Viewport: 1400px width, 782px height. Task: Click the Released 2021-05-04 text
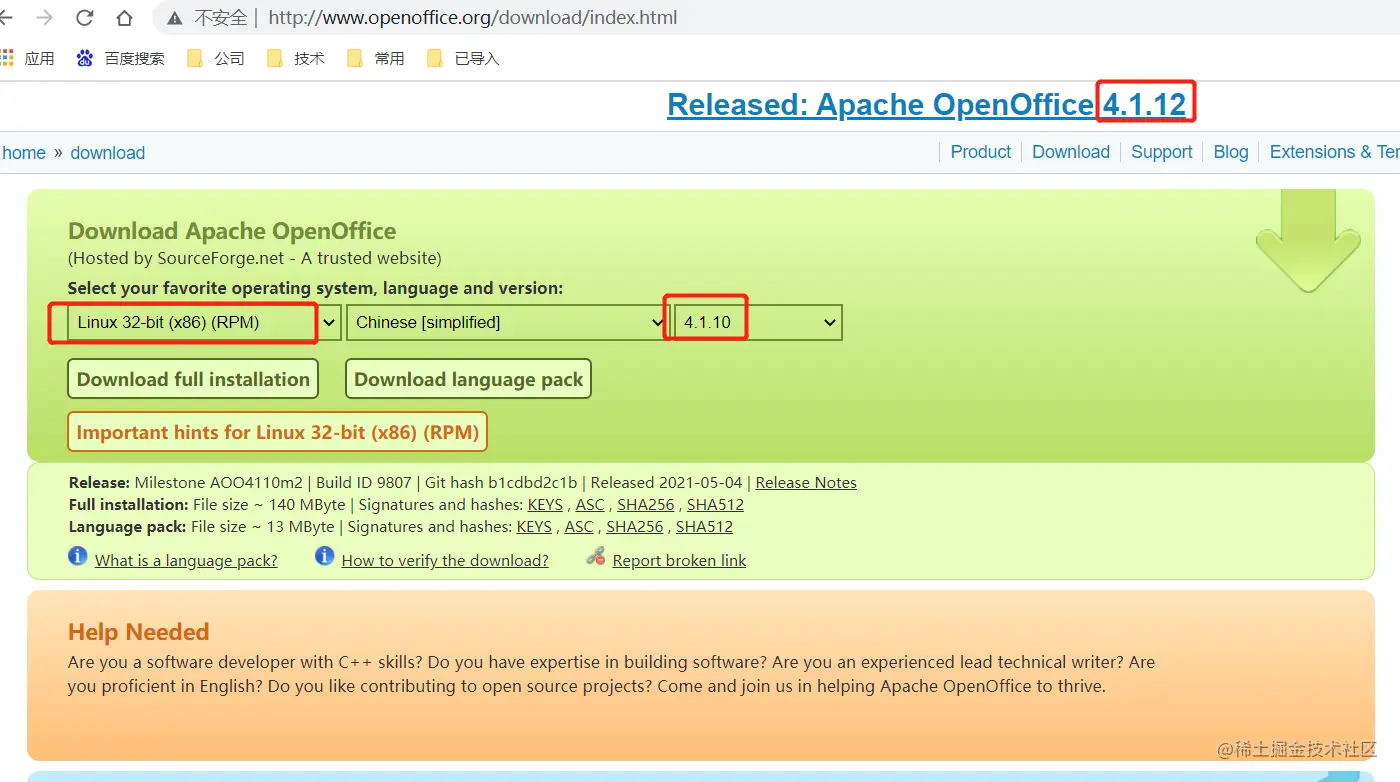(x=667, y=483)
